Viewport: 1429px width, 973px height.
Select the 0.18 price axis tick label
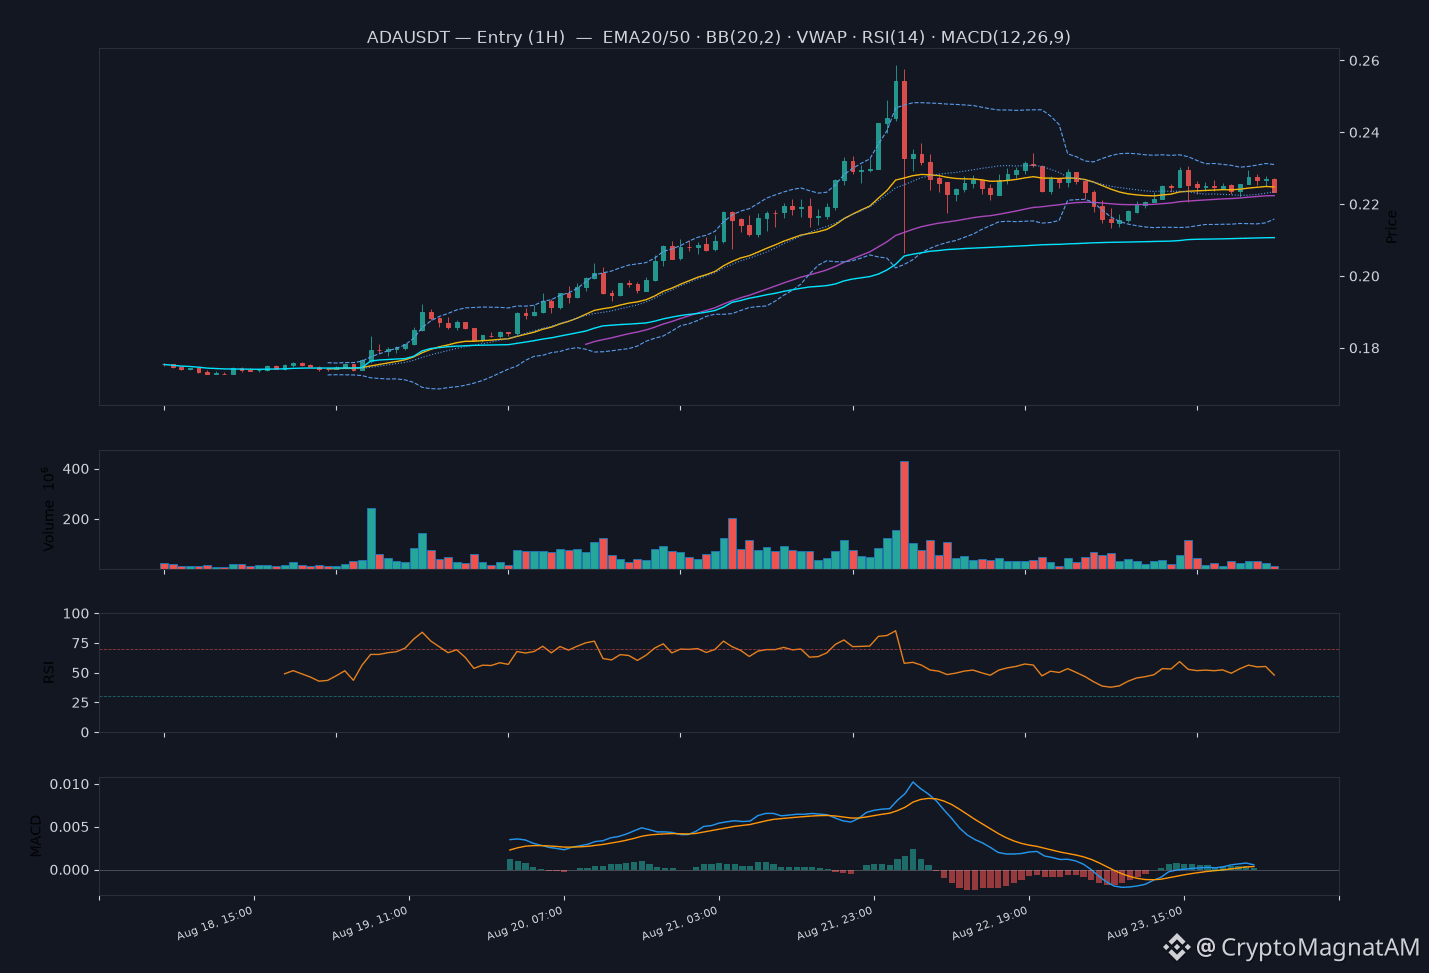coord(1364,349)
